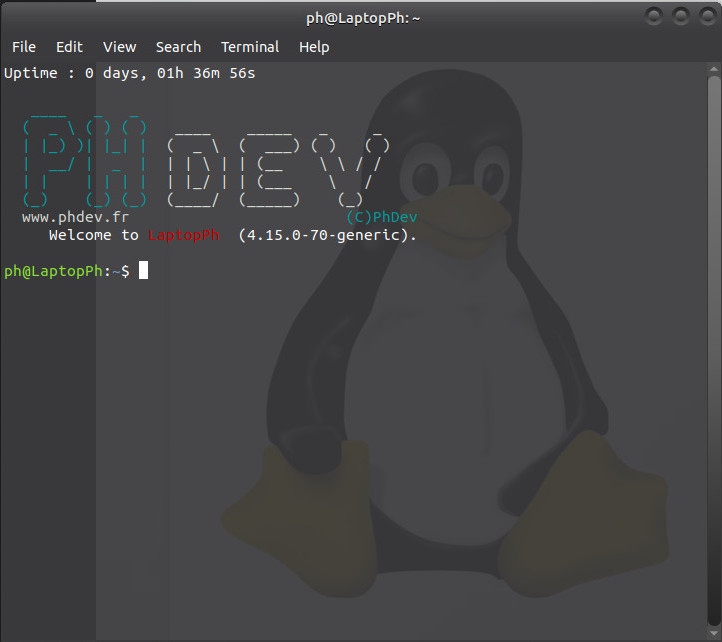Click the www.phdev.fr URL text
The width and height of the screenshot is (722, 642).
pos(75,217)
